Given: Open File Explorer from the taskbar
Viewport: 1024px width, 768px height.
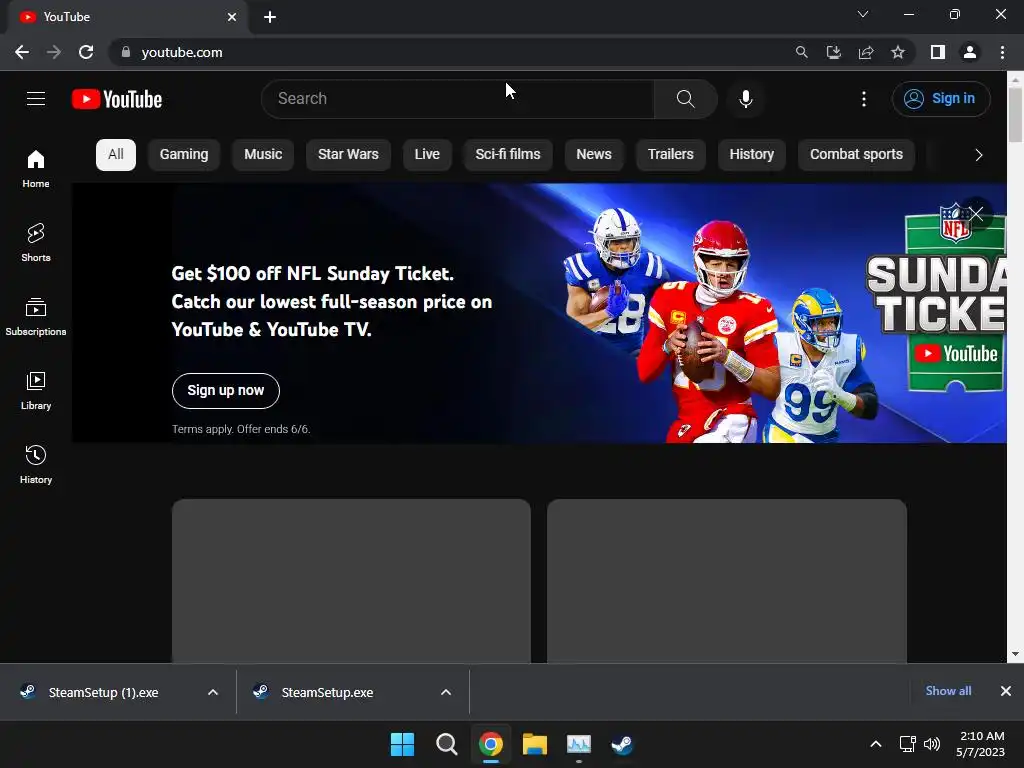Looking at the screenshot, I should point(535,744).
